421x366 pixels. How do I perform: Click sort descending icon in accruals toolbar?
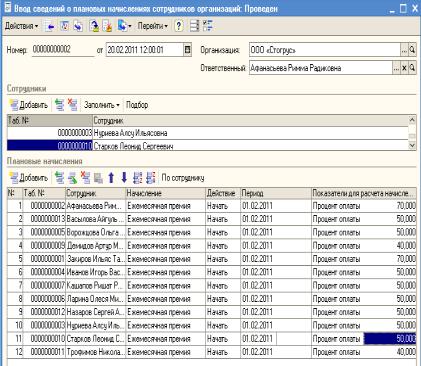click(151, 178)
